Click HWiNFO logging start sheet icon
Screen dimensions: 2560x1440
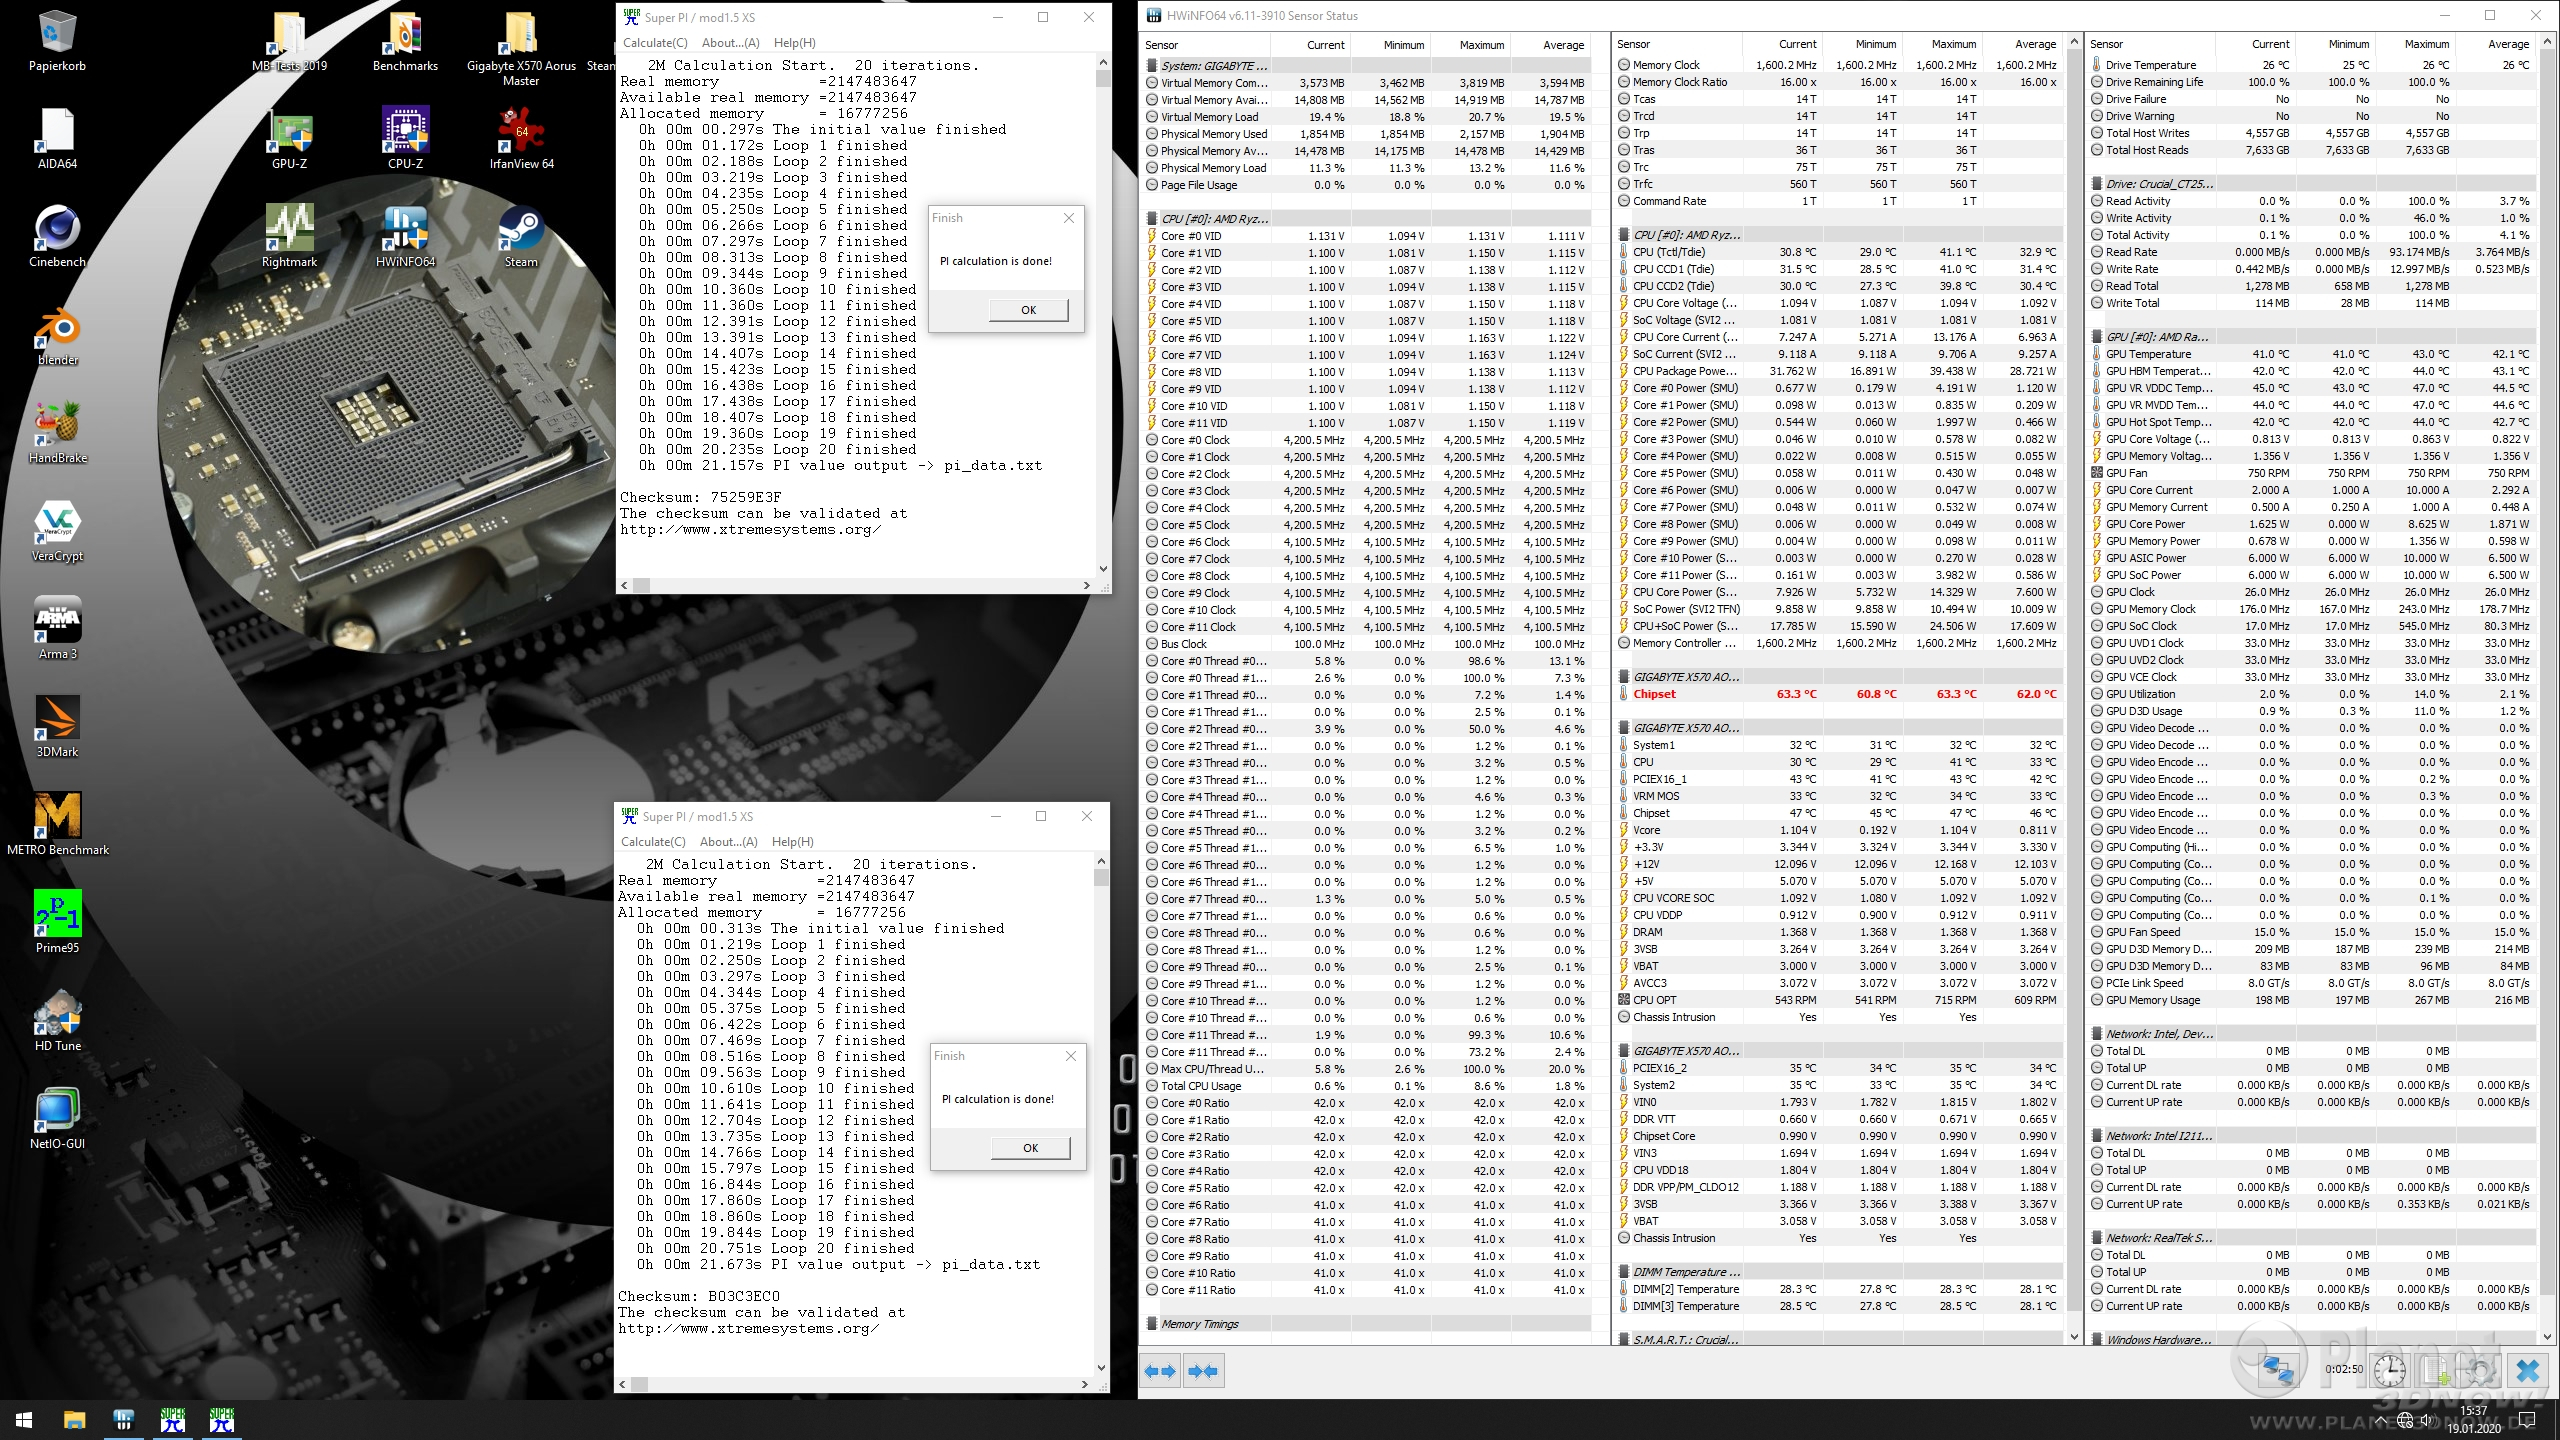click(2435, 1369)
